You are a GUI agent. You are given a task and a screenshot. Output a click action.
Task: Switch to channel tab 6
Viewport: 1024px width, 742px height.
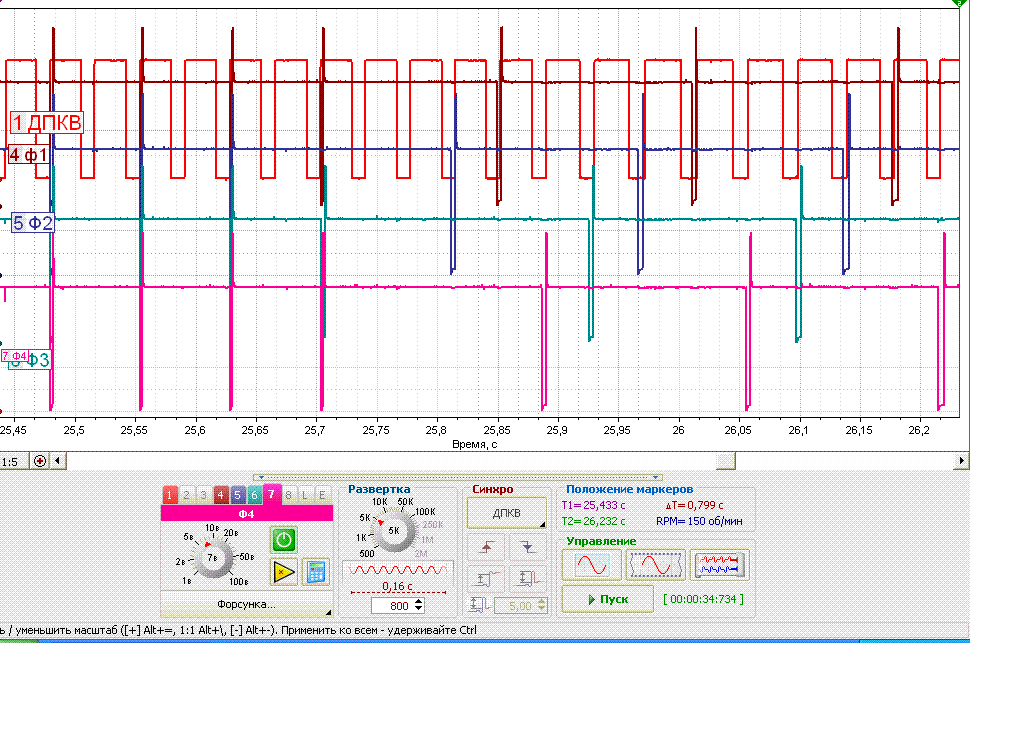click(x=255, y=495)
